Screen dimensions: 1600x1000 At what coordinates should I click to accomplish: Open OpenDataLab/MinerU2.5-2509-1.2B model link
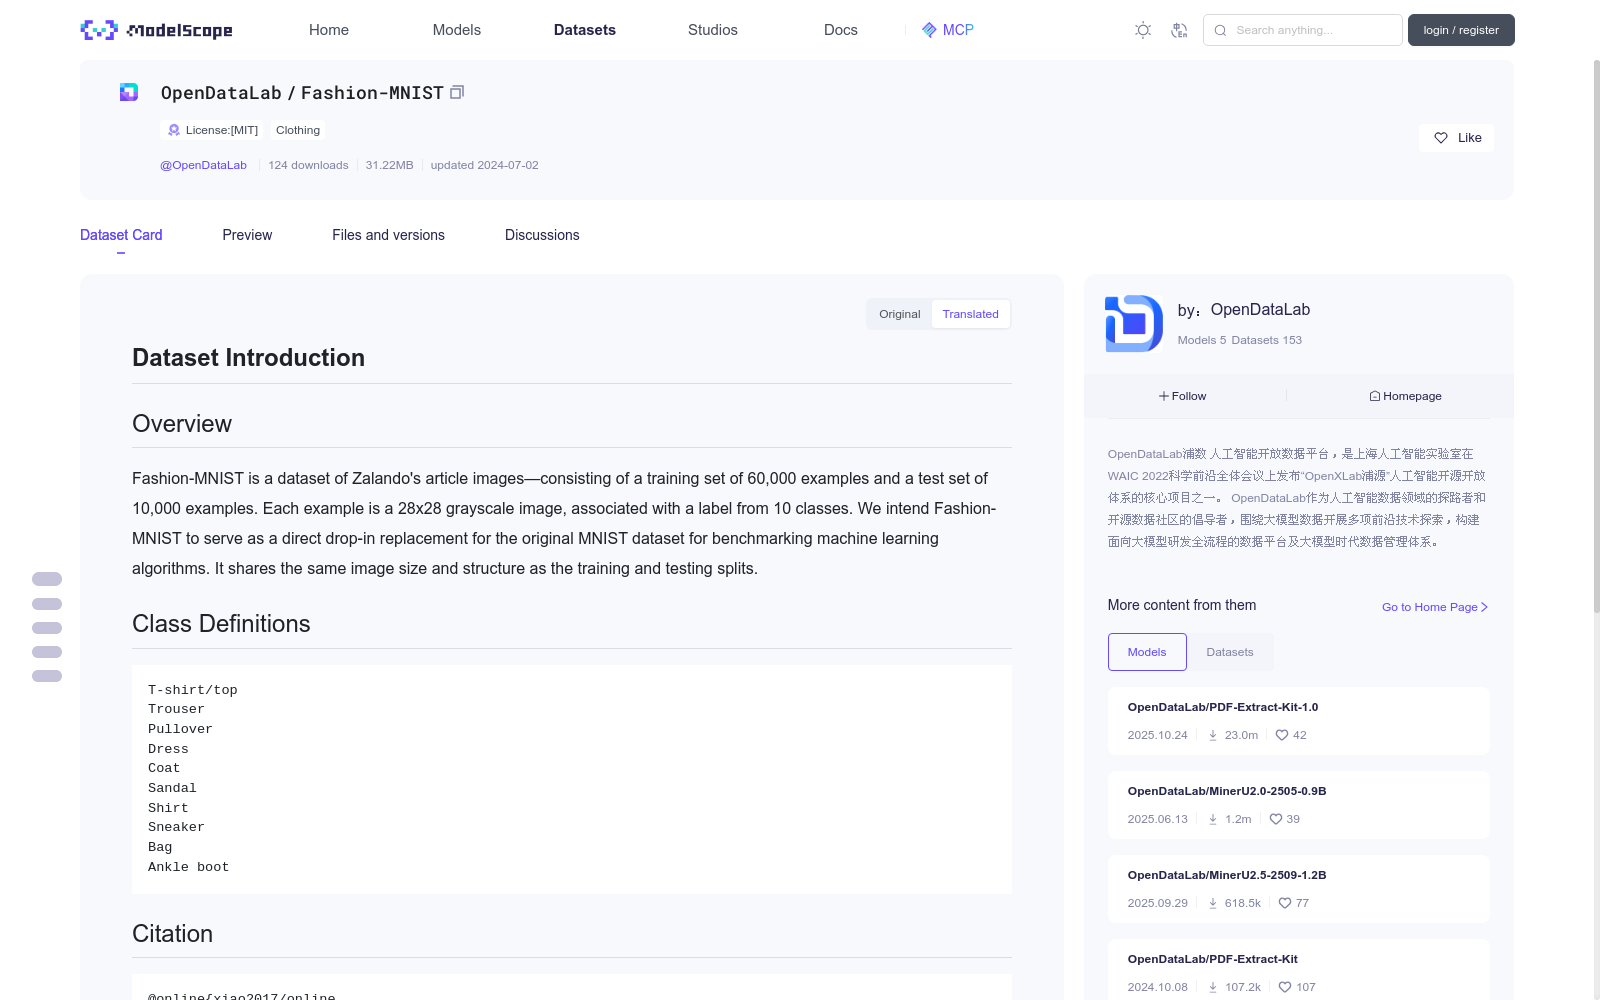[x=1227, y=875]
